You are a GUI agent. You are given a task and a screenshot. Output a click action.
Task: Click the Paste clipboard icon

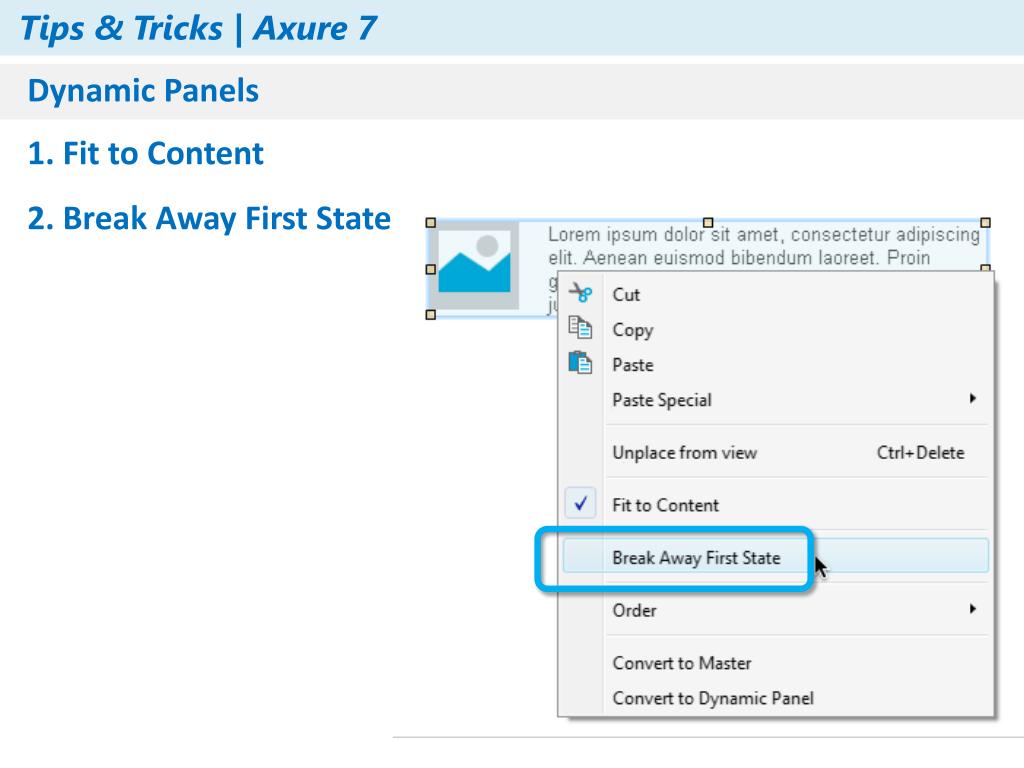[580, 362]
